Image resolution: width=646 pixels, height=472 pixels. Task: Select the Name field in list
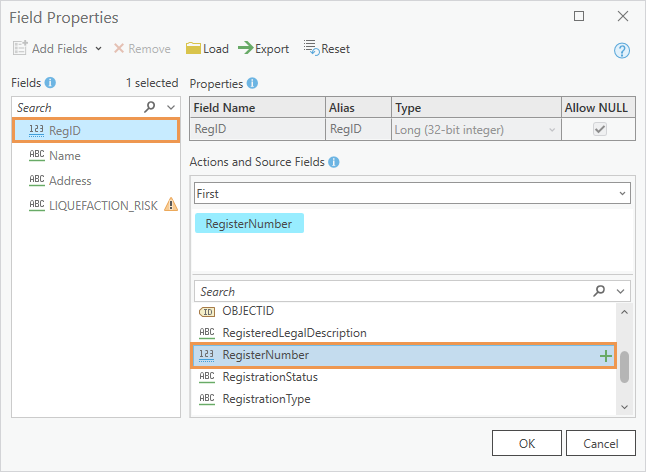pos(65,156)
